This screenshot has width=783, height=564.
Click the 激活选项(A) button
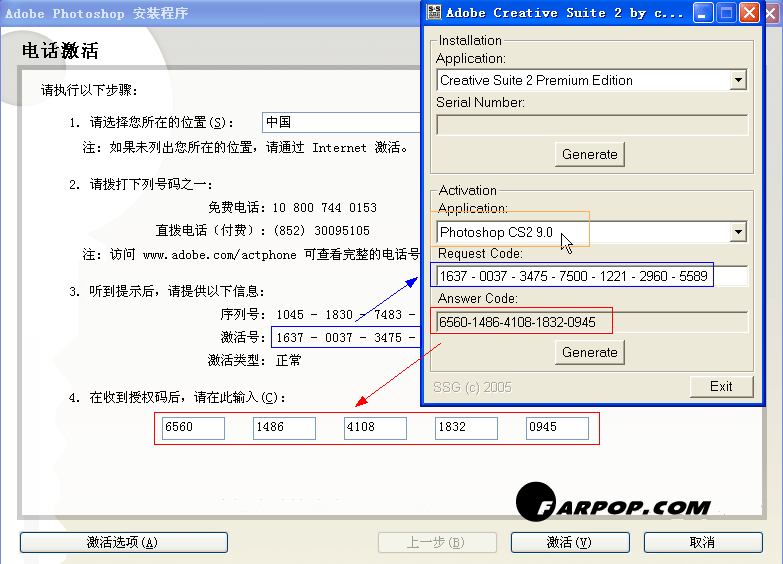click(124, 543)
